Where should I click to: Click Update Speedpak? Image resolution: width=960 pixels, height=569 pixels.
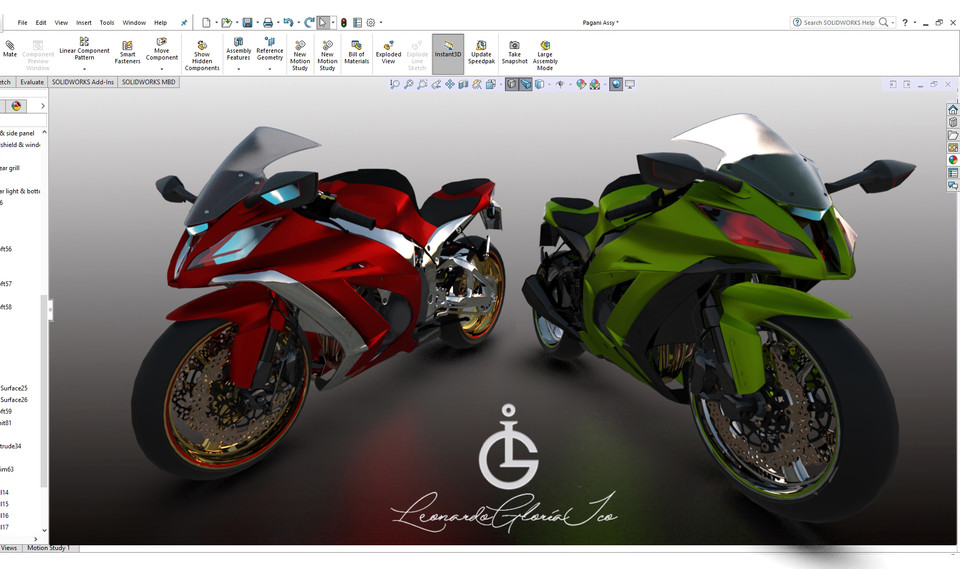[x=481, y=52]
